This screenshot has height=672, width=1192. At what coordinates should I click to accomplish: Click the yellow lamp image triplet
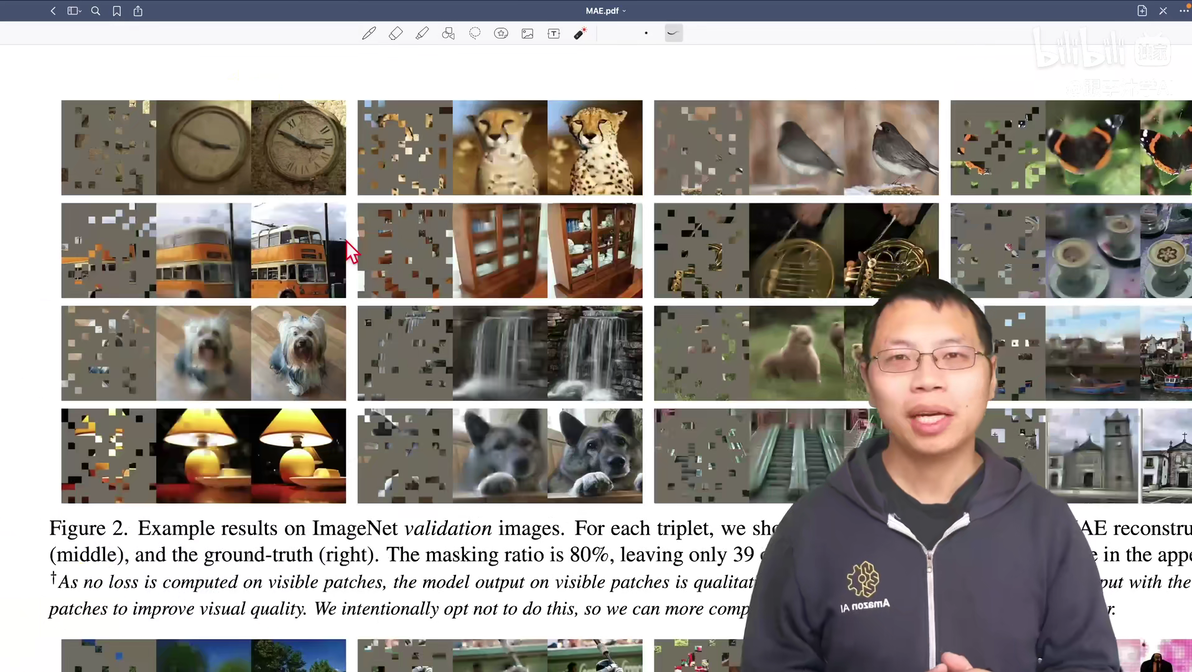coord(204,455)
